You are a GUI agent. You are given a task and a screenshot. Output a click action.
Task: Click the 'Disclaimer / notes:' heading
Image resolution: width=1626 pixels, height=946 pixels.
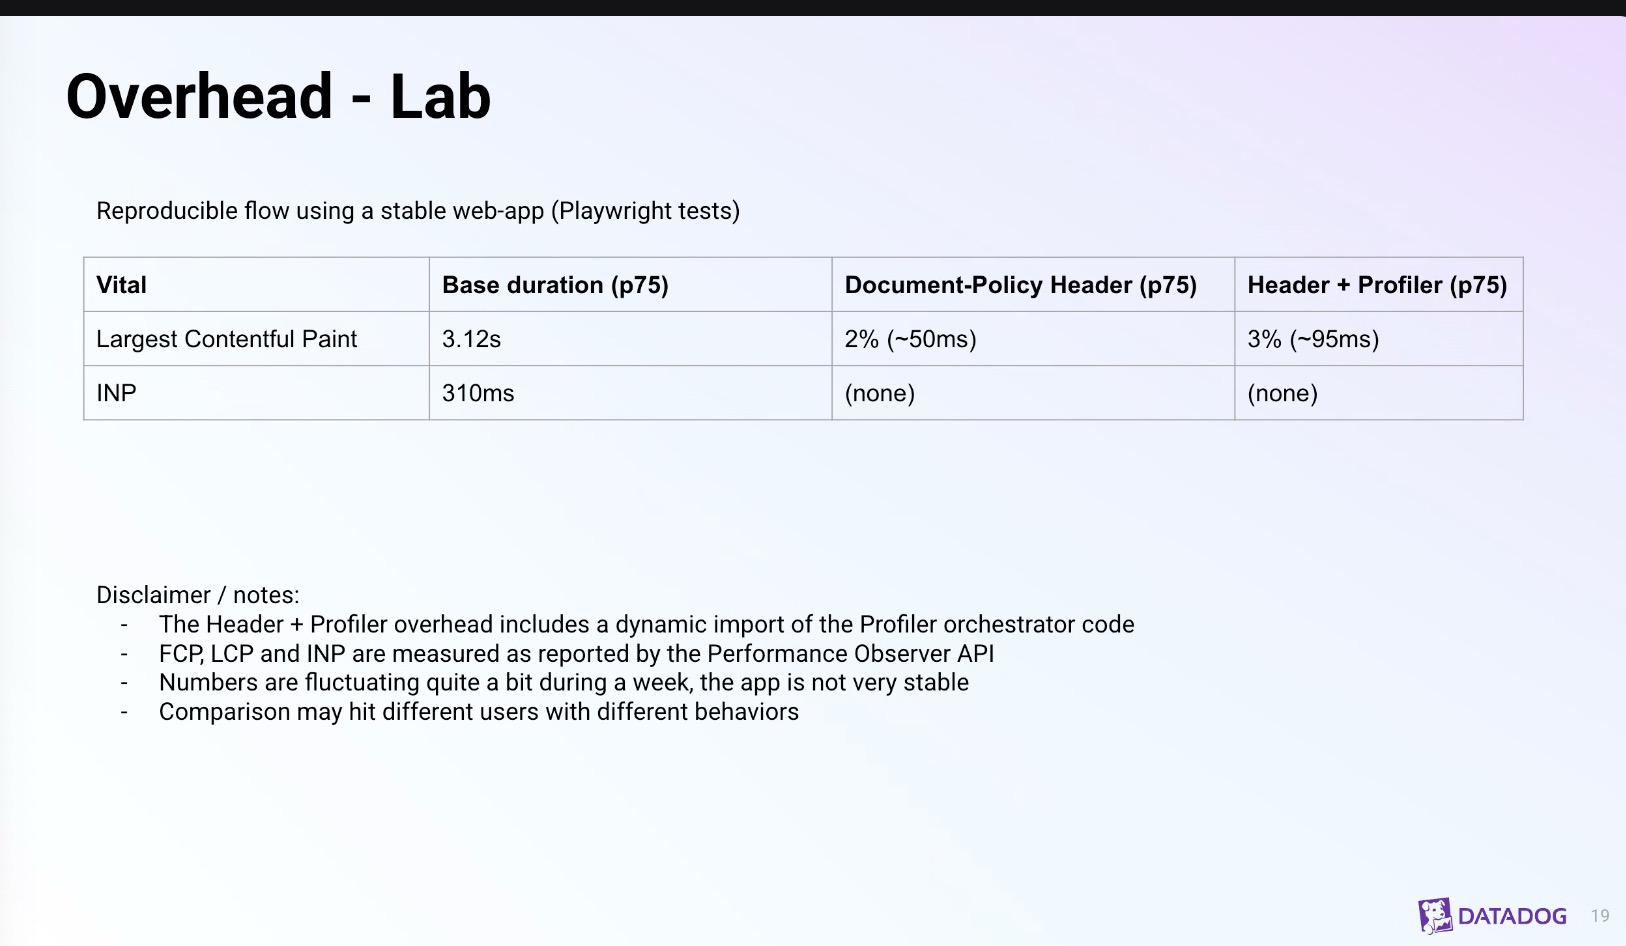click(x=198, y=595)
